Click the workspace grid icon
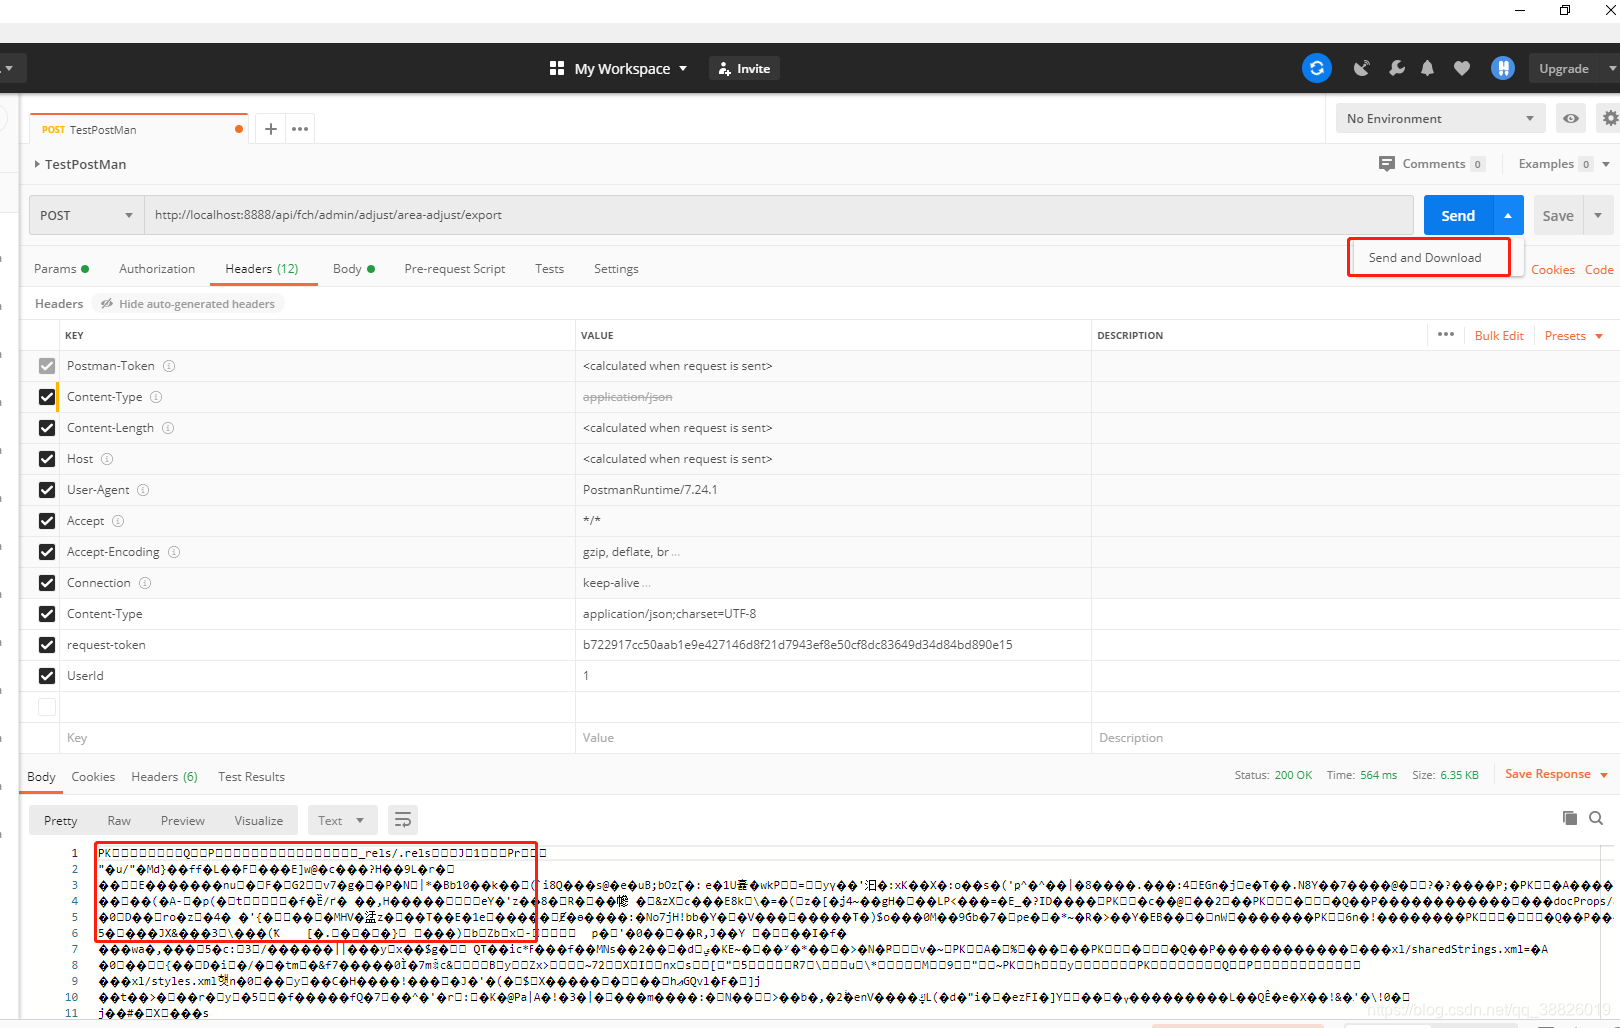 [x=557, y=68]
